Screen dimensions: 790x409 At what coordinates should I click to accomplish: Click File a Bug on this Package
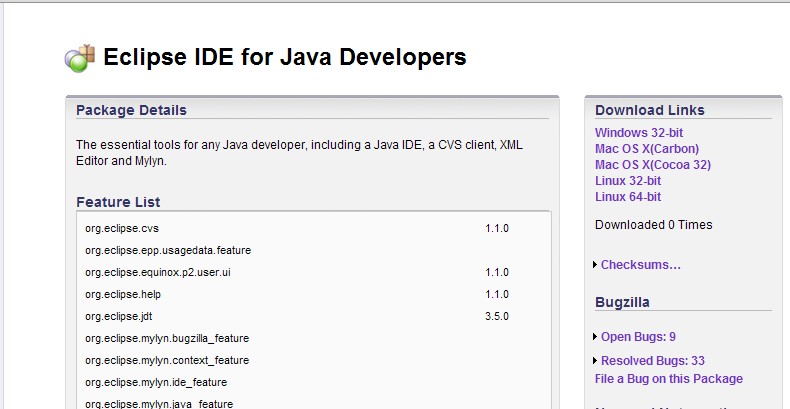[669, 379]
